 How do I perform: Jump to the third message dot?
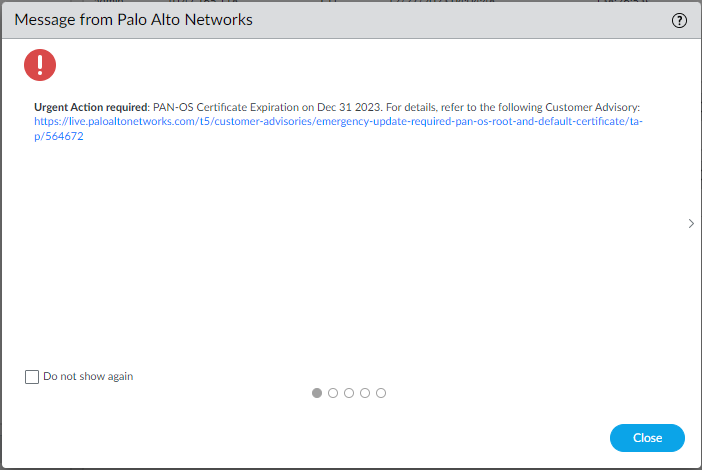(x=349, y=393)
